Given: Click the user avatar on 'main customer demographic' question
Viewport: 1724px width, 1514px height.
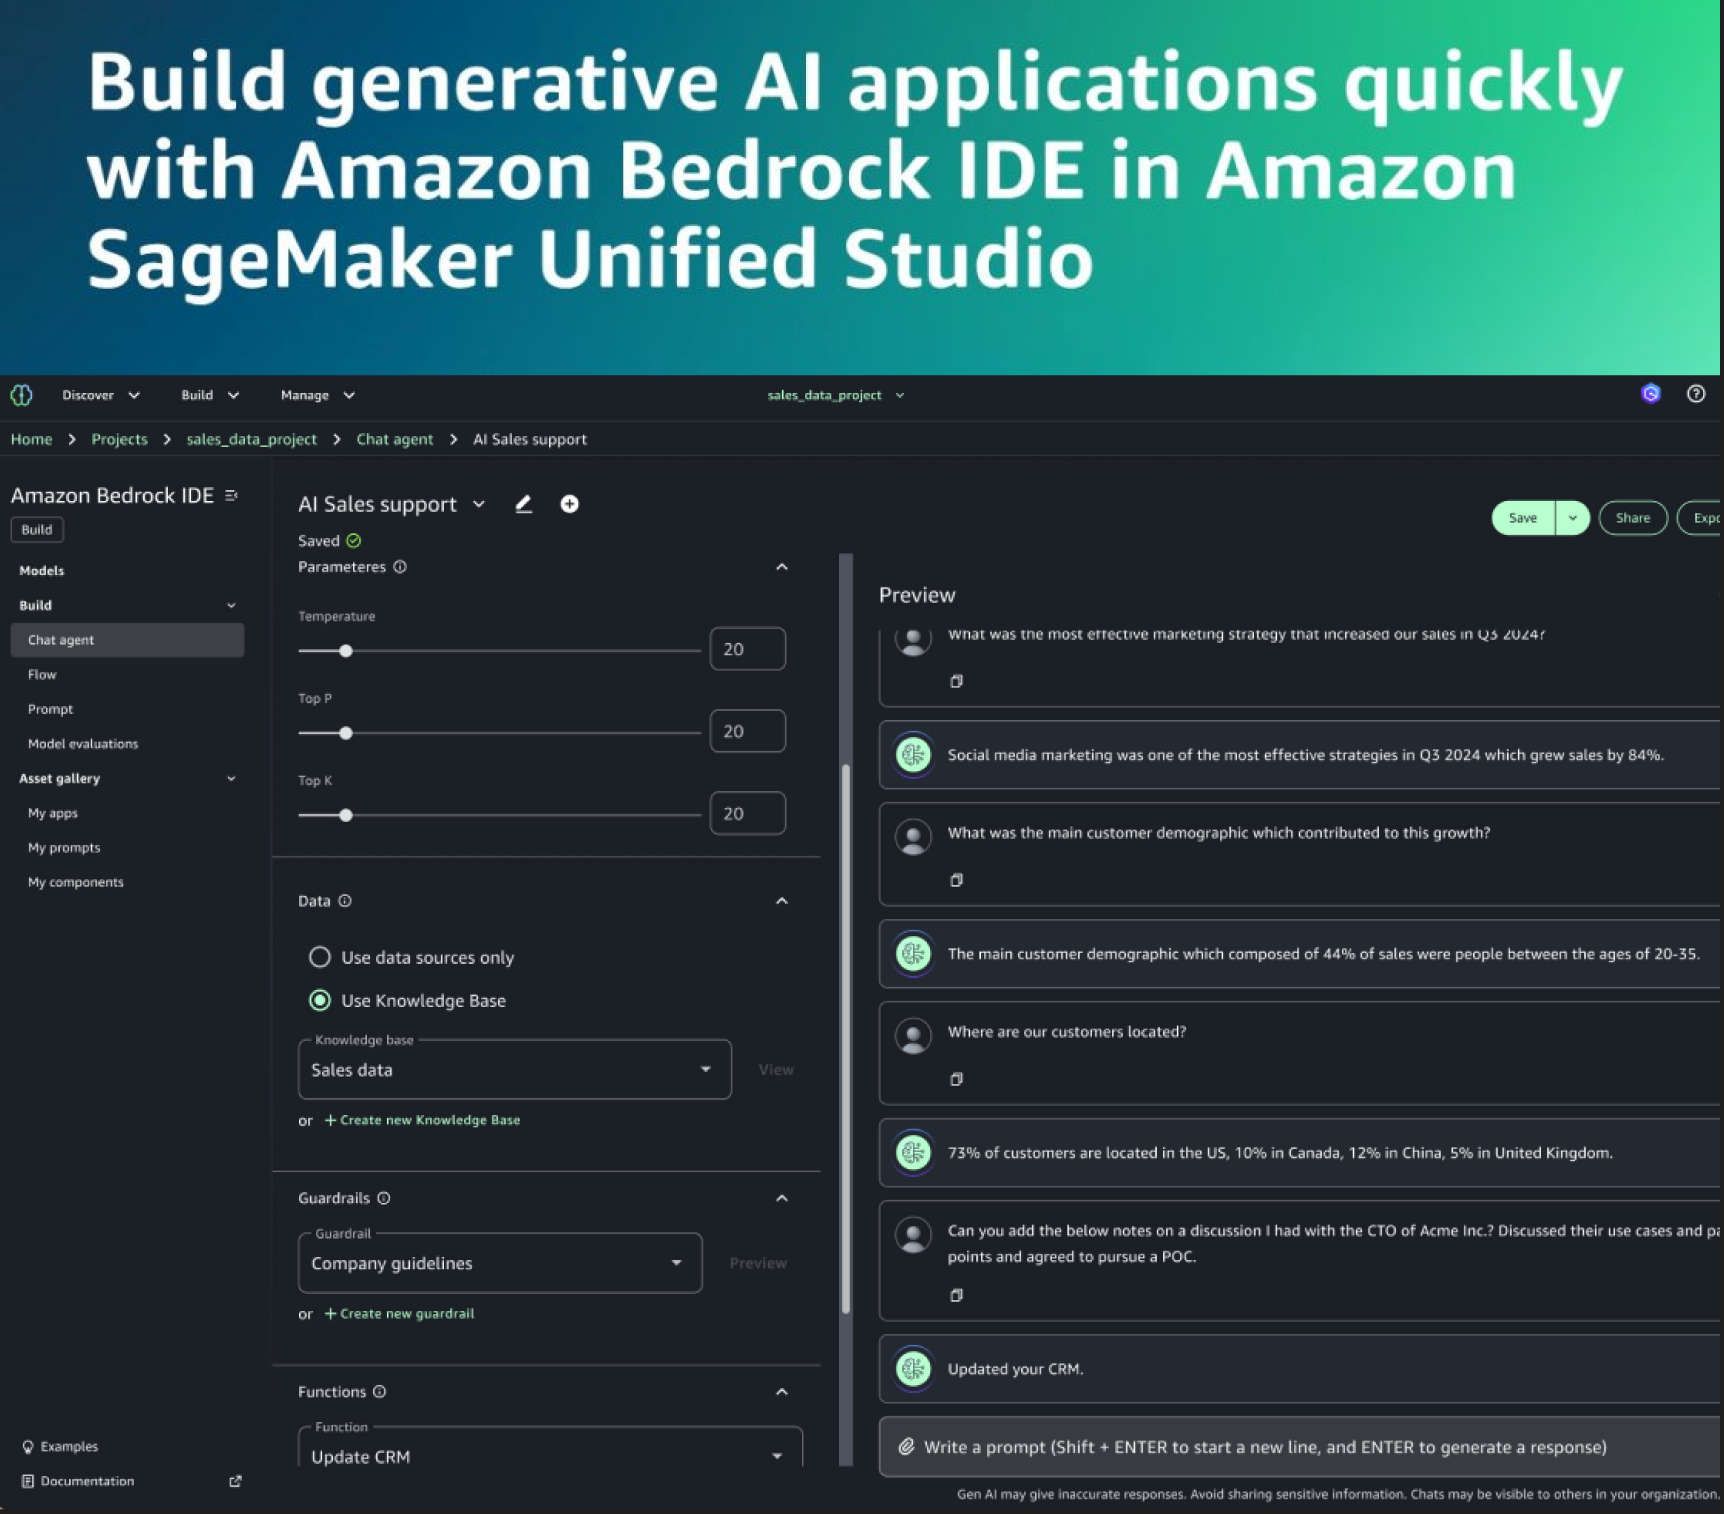Looking at the screenshot, I should click(x=913, y=837).
